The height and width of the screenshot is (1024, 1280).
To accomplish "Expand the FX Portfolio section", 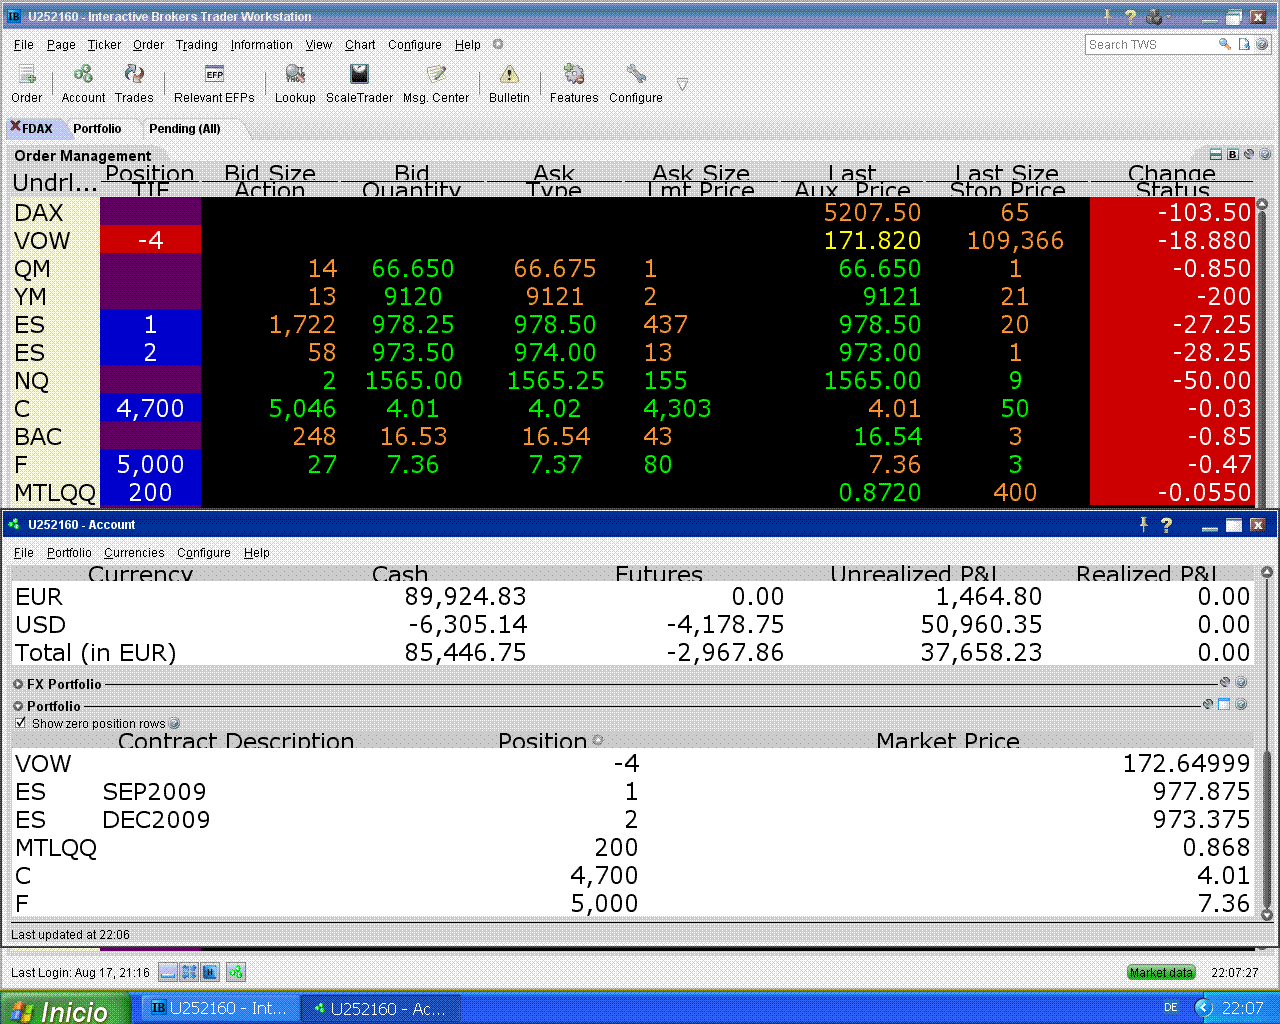I will coord(18,684).
